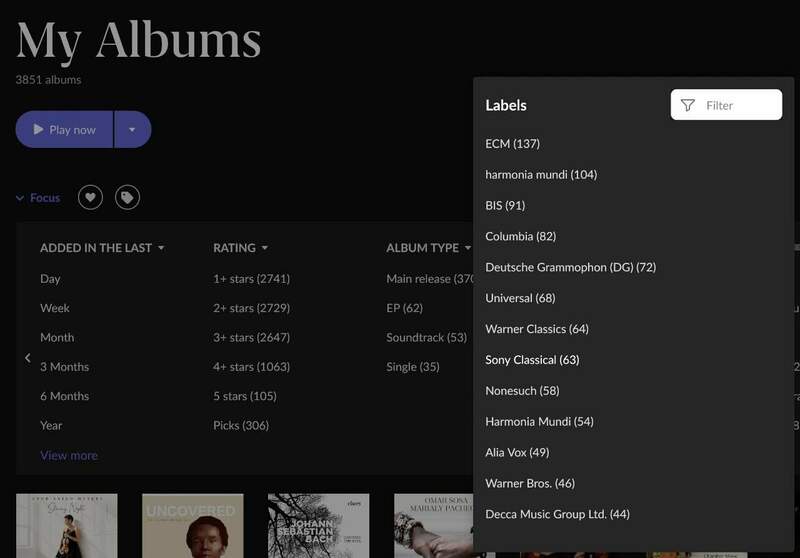Viewport: 800px width, 558px height.
Task: Open the Play now dropdown arrow
Action: pos(132,130)
